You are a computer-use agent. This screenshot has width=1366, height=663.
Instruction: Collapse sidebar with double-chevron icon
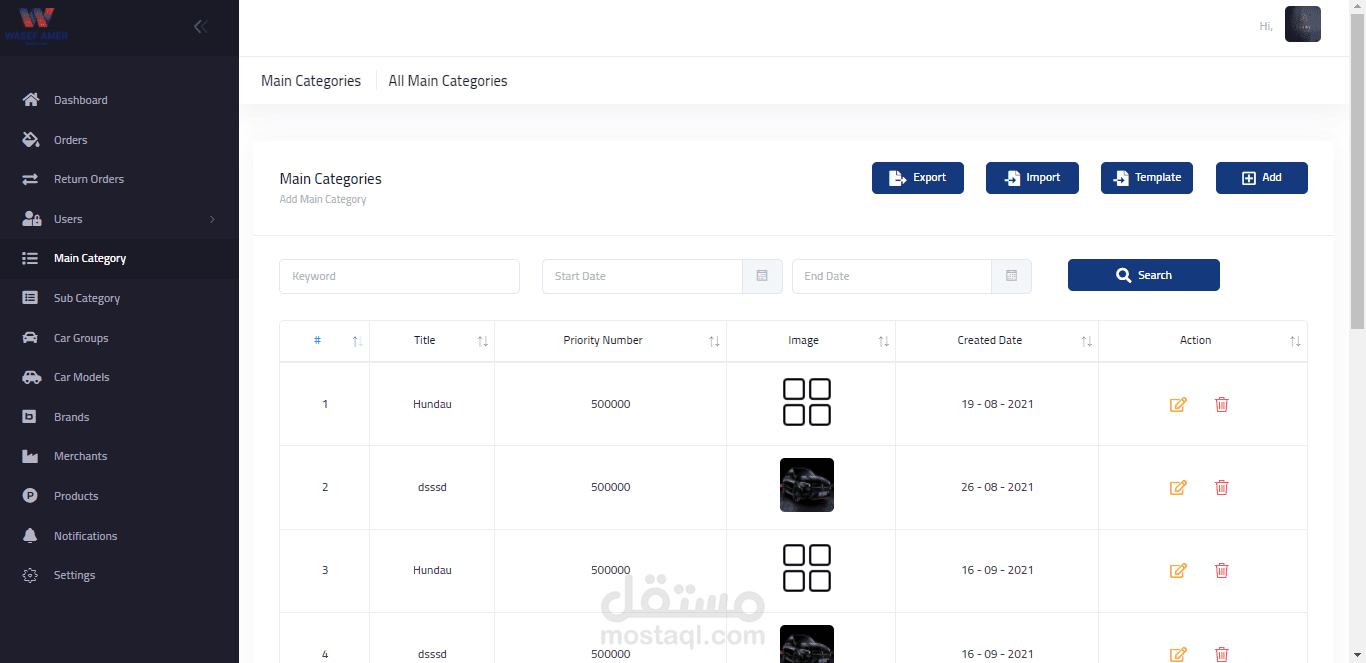201,27
